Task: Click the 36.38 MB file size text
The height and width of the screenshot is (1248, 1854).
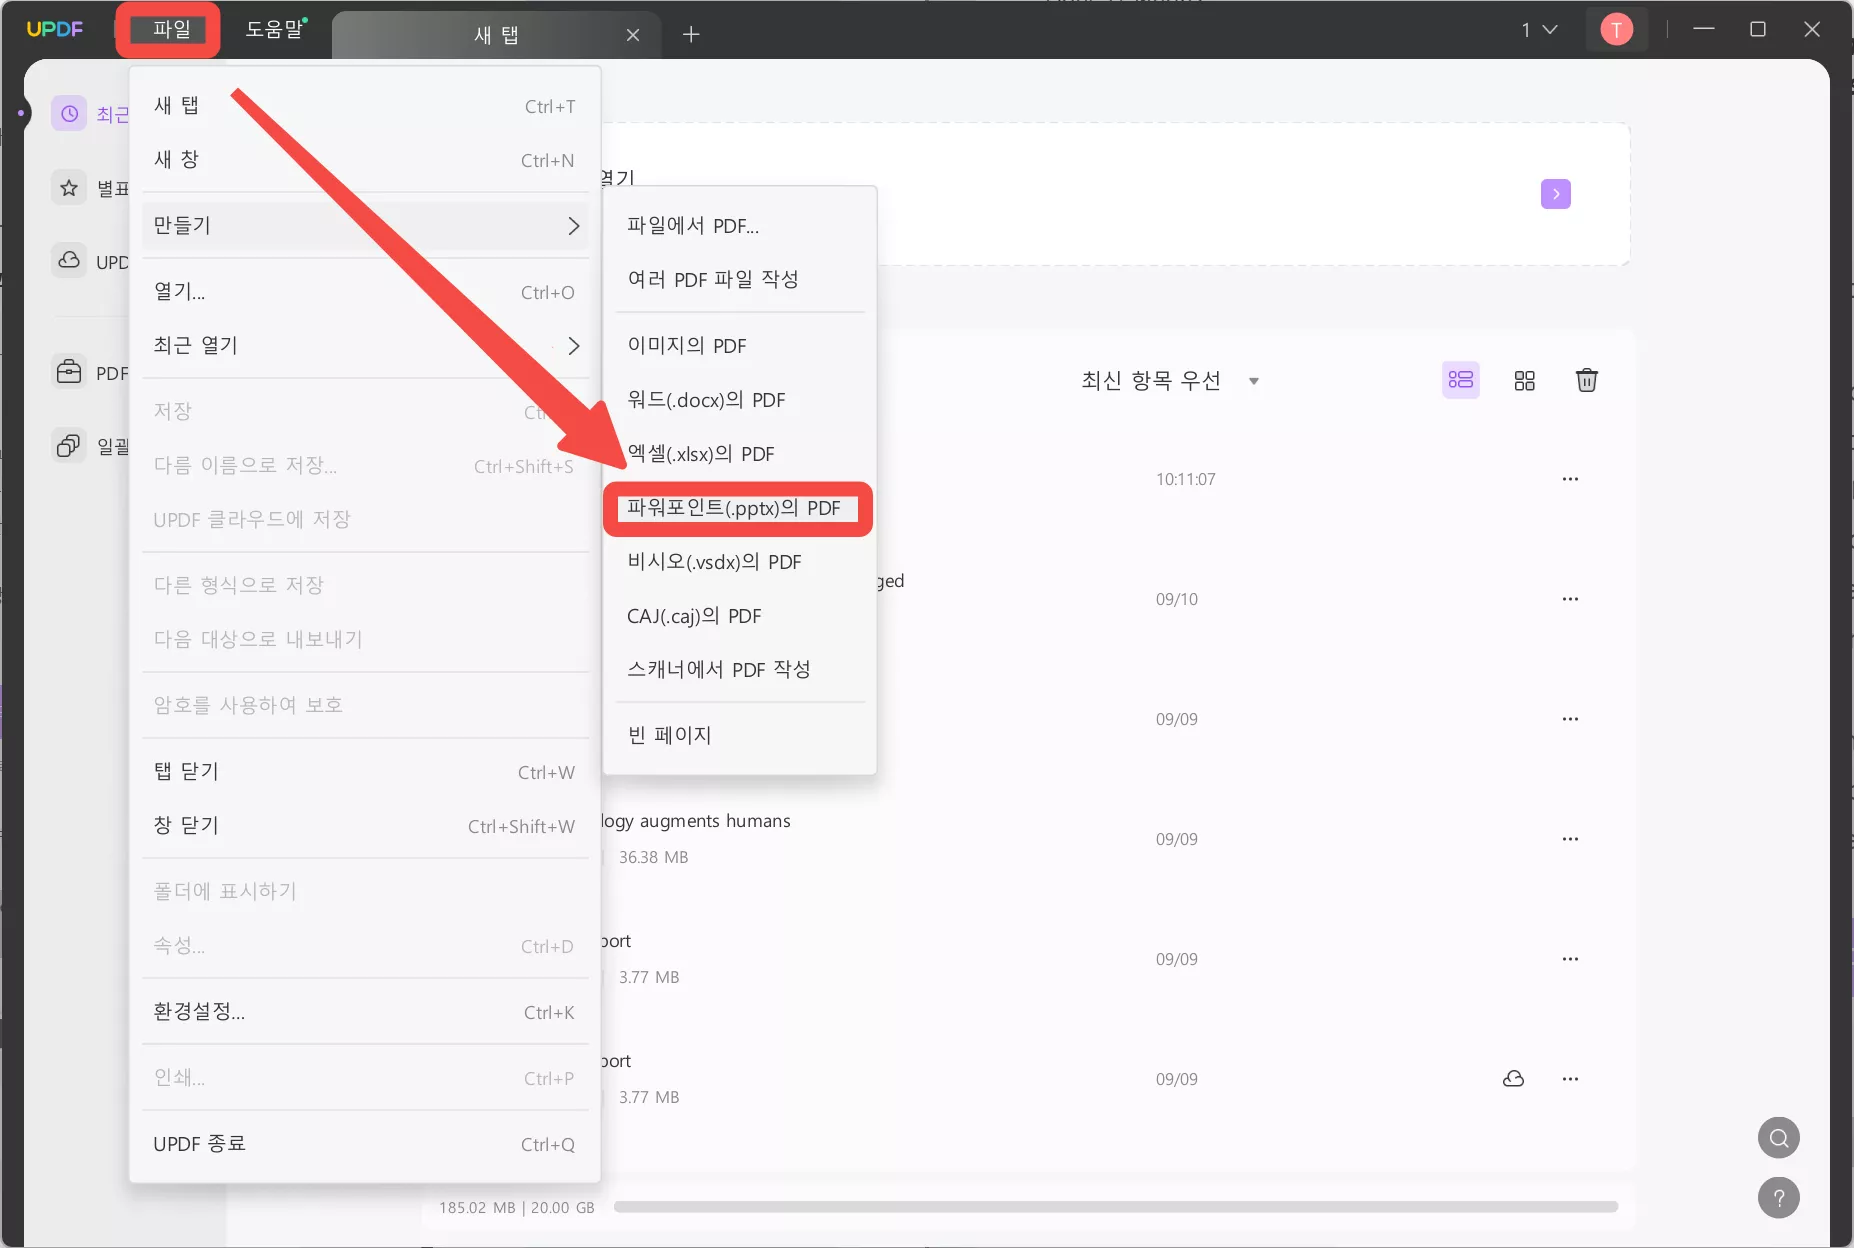Action: tap(654, 857)
